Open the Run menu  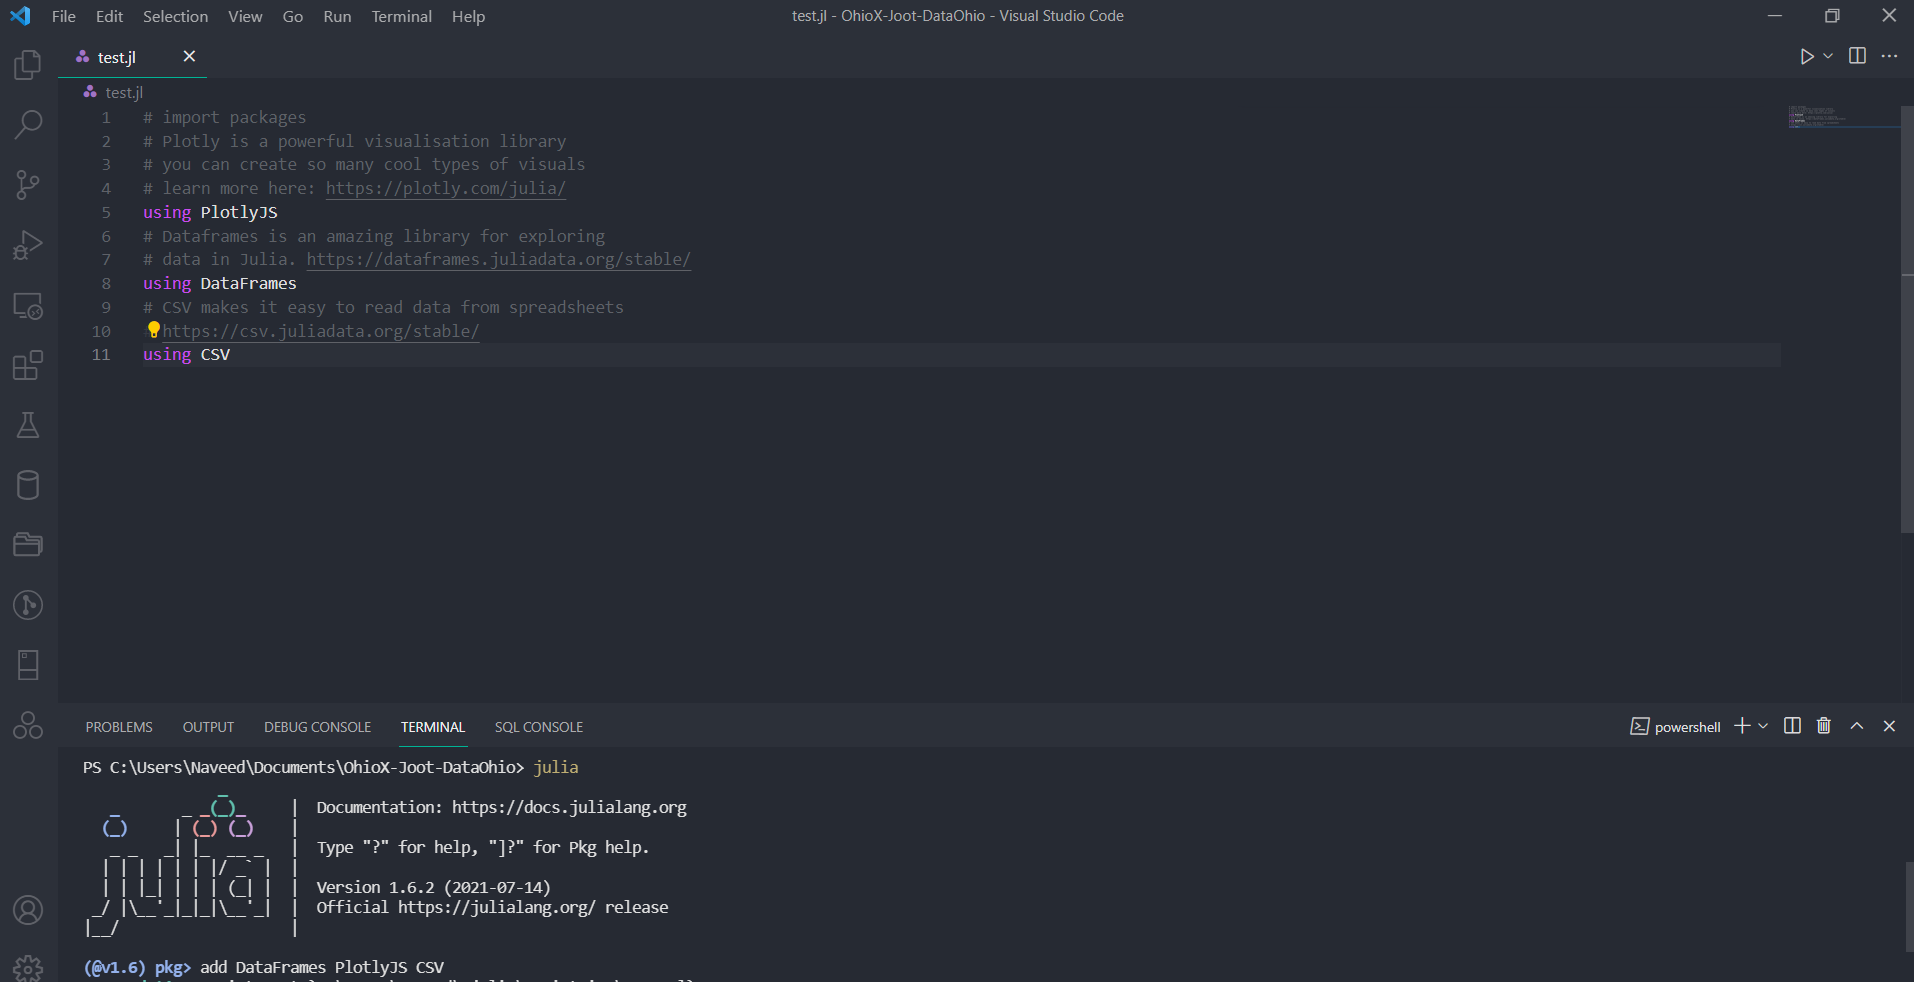coord(337,16)
